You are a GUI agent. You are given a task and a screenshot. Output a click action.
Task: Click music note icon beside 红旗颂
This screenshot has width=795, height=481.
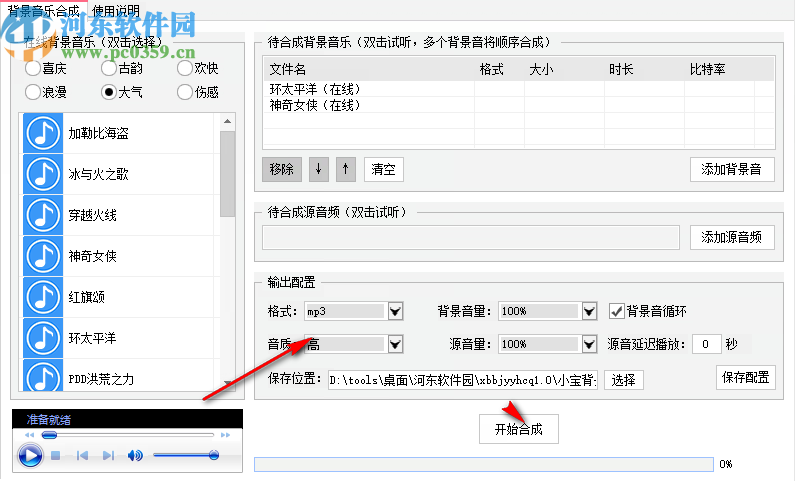click(x=43, y=297)
